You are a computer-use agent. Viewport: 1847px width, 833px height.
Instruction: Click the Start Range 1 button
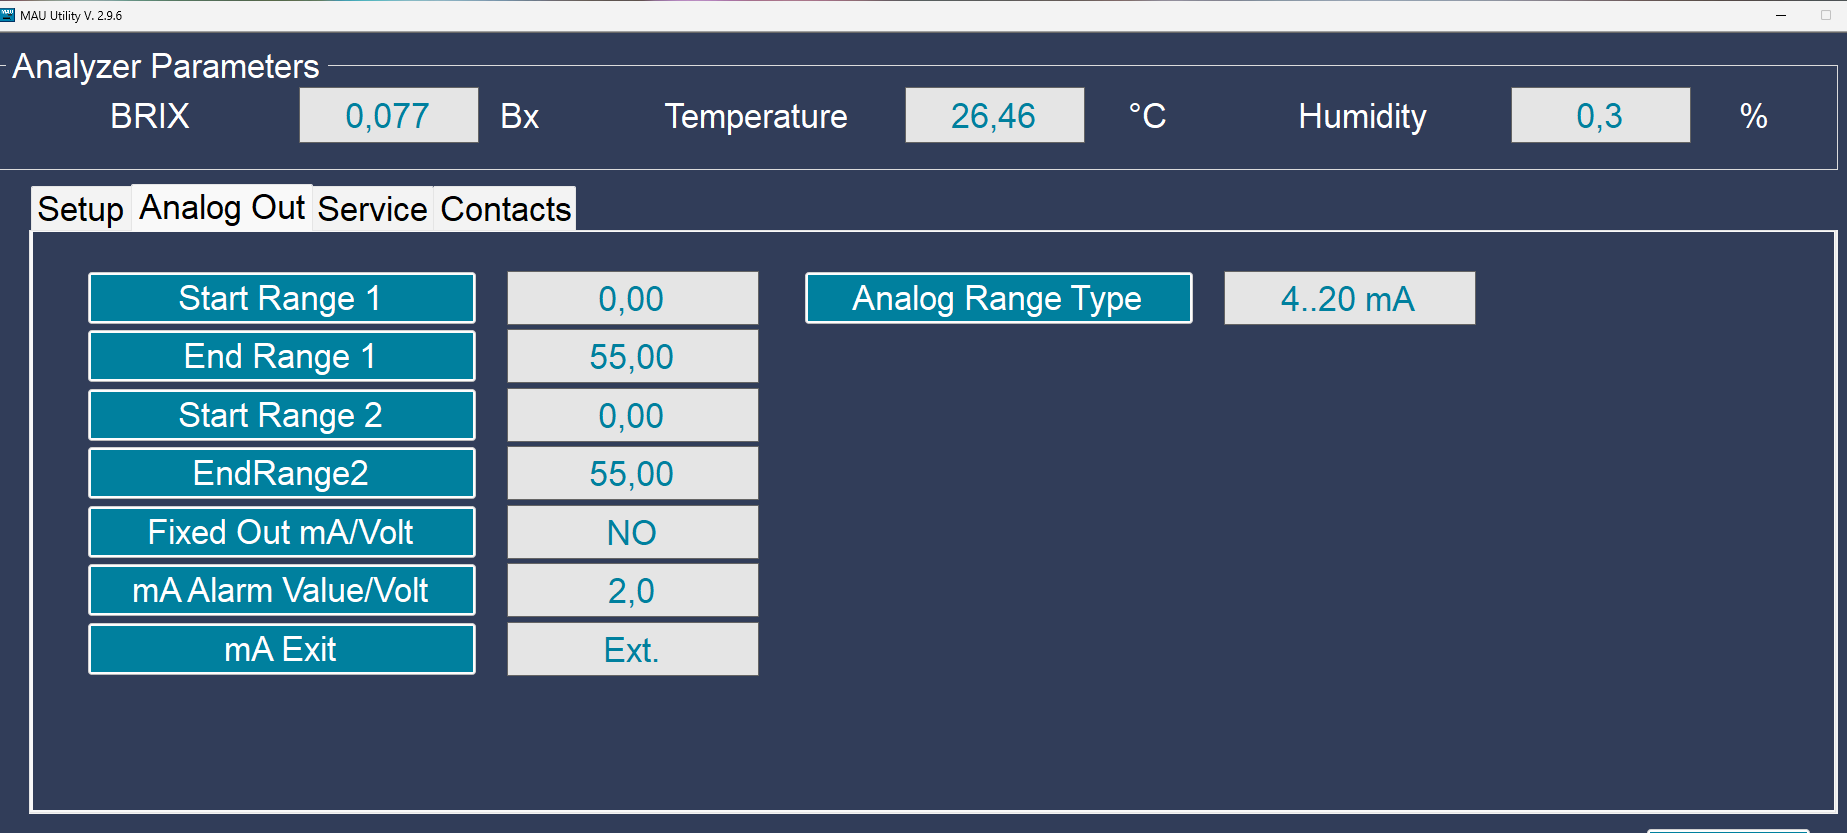click(x=282, y=298)
